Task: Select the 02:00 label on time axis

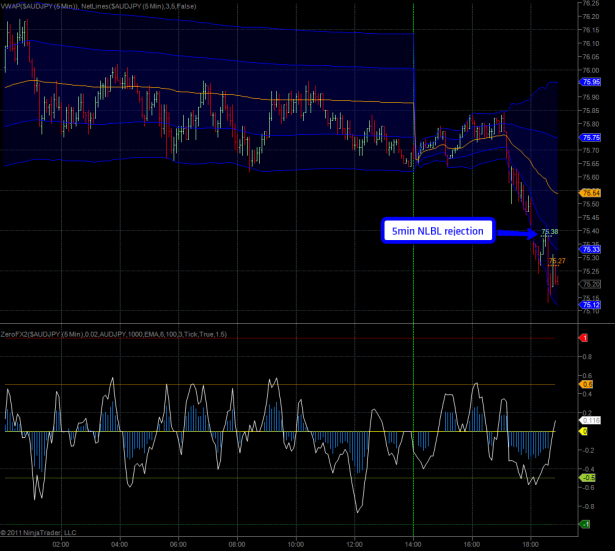Action: tap(60, 545)
